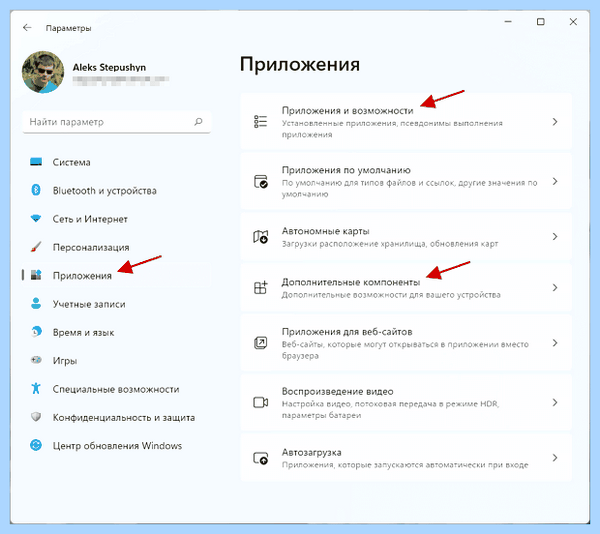This screenshot has height=534, width=600.
Task: Open Дополнительные компоненты
Action: point(406,288)
